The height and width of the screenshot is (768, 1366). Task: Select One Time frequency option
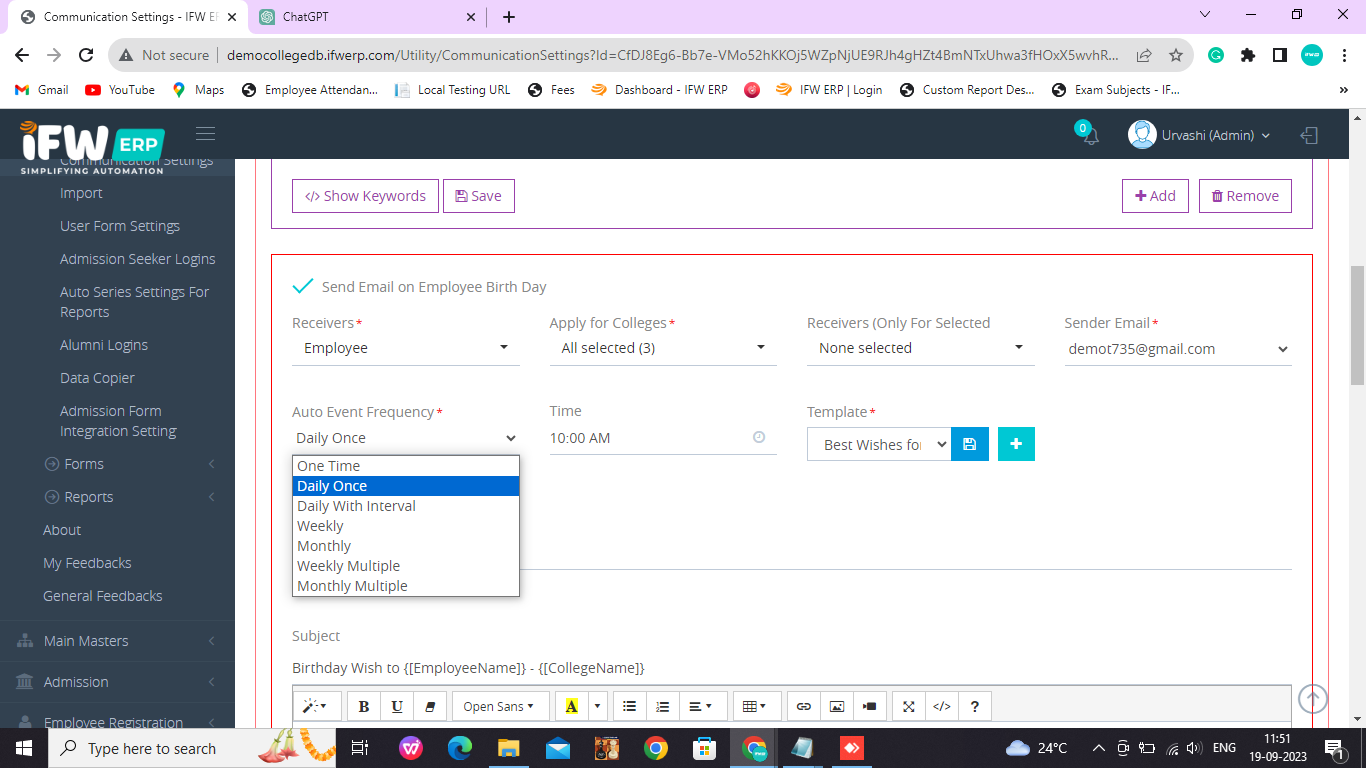click(406, 466)
